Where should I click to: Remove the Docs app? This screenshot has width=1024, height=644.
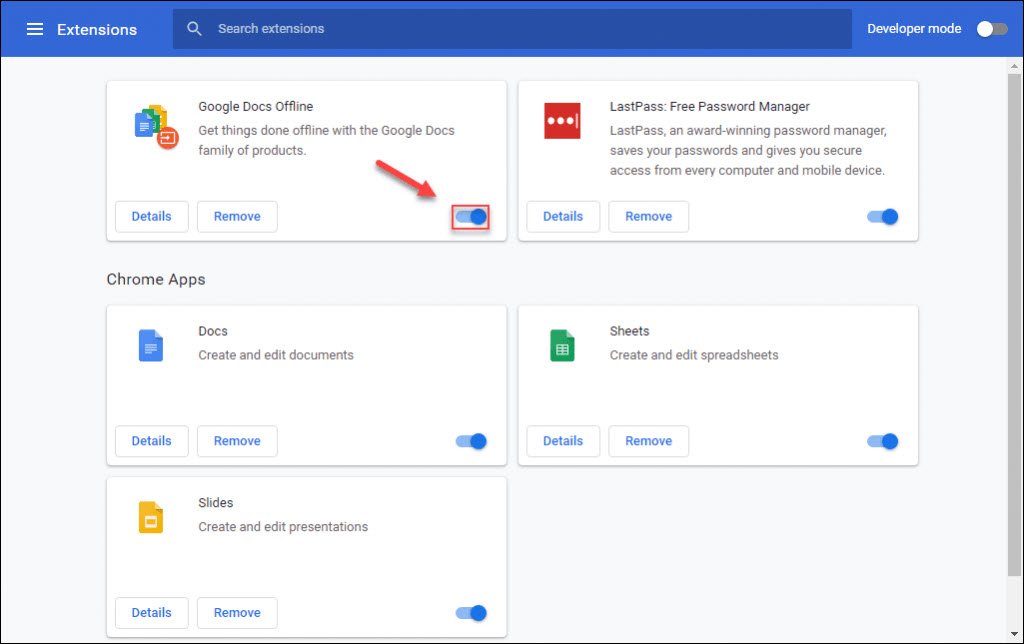point(237,442)
